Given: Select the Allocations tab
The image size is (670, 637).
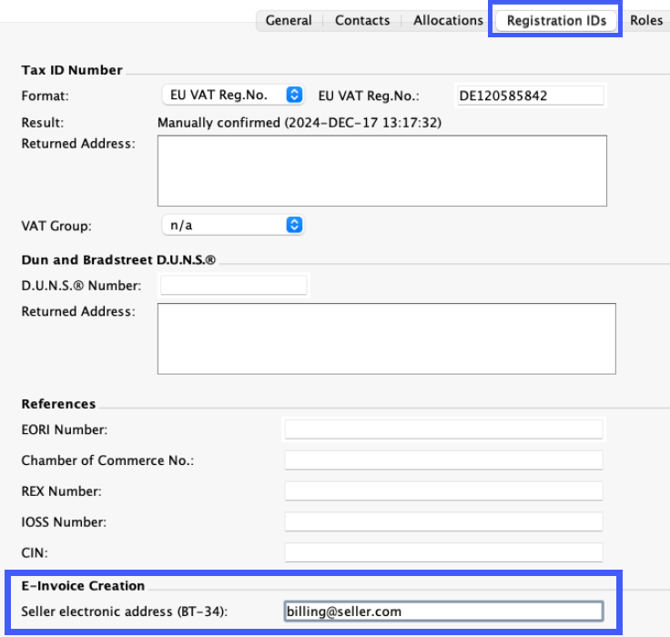Looking at the screenshot, I should click(448, 21).
